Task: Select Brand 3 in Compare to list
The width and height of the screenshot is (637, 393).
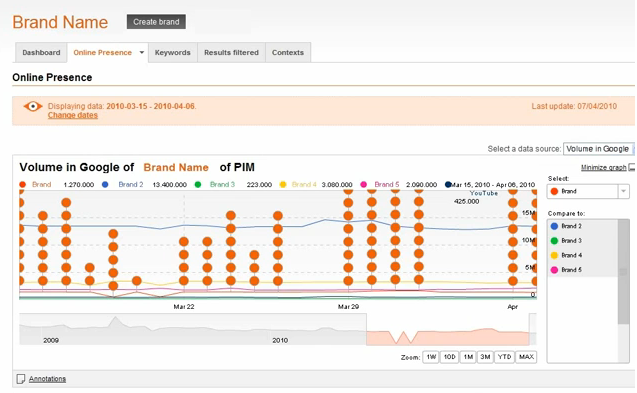Action: (x=583, y=241)
